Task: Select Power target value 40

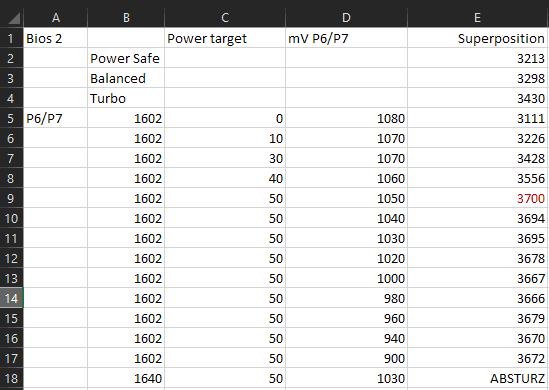Action: click(x=225, y=178)
